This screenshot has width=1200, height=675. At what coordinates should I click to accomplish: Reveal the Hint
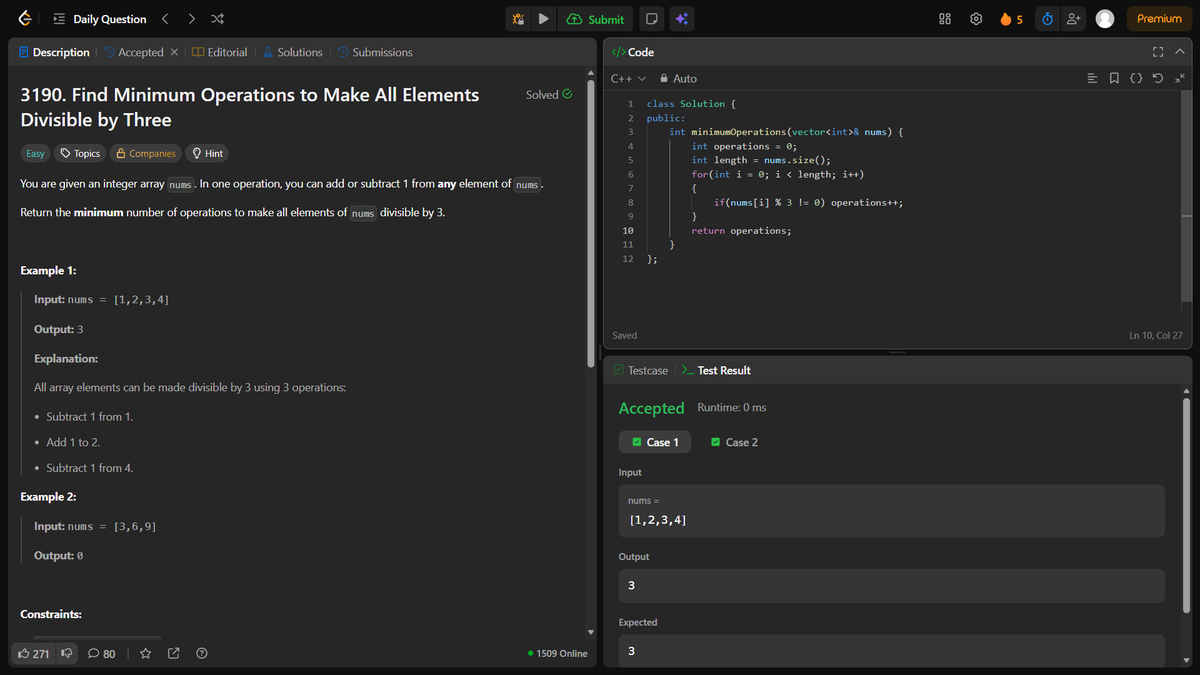pos(207,153)
